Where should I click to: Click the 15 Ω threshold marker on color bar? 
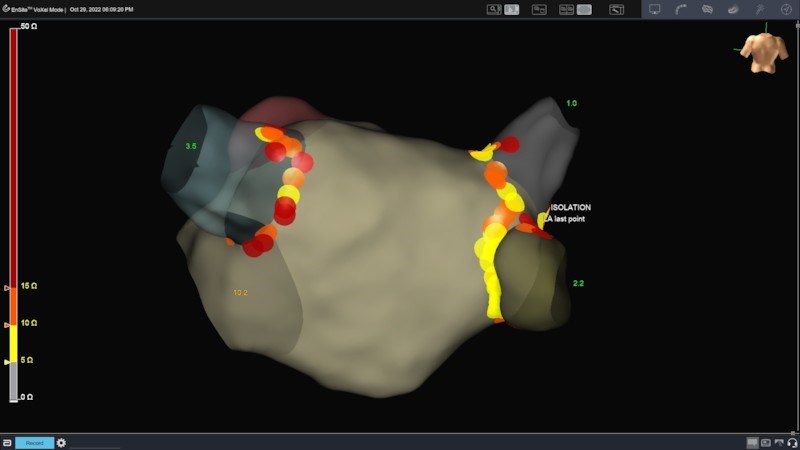pos(9,287)
